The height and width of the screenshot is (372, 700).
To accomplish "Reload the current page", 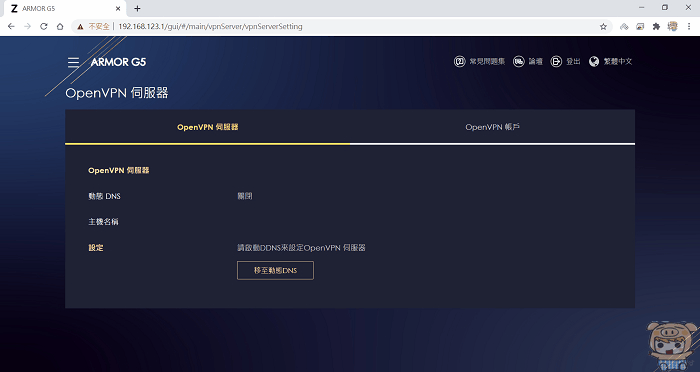I will pyautogui.click(x=43, y=26).
